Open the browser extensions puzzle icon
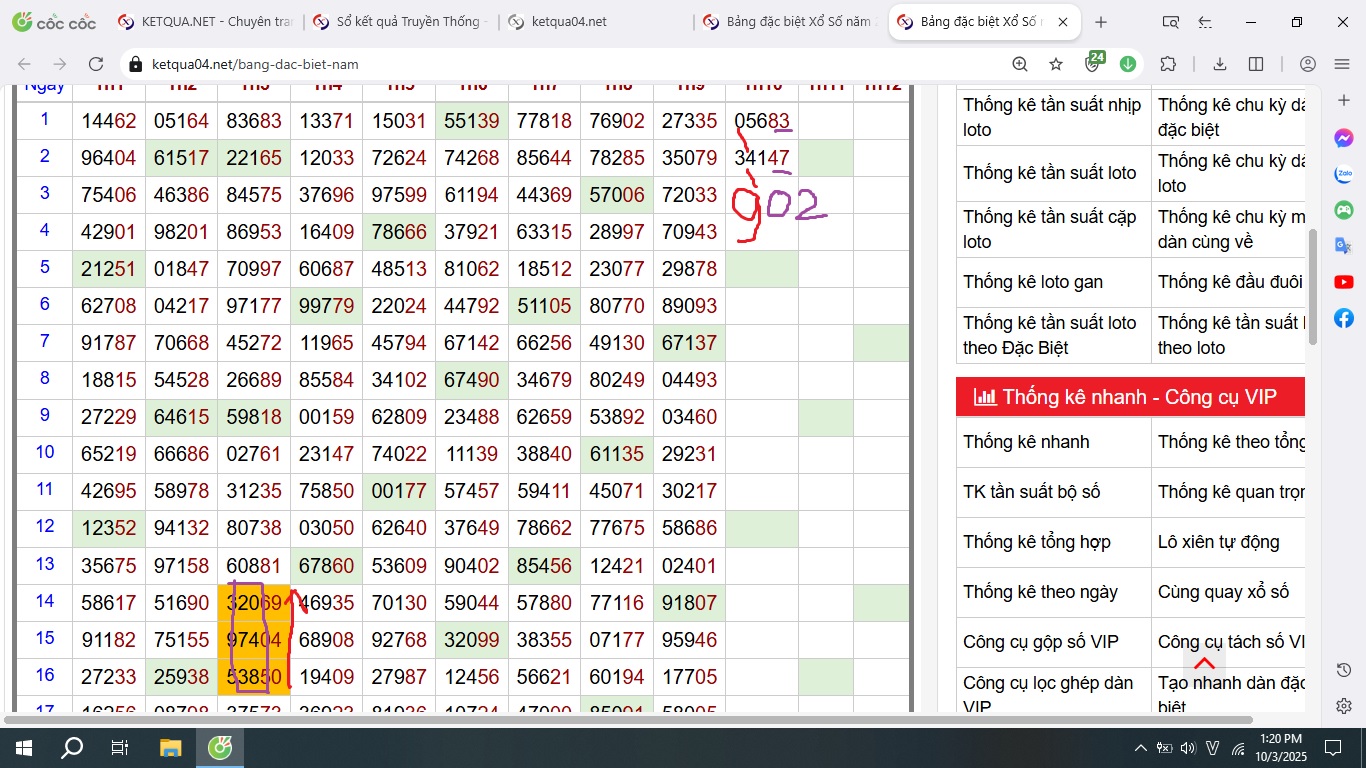 coord(1168,64)
